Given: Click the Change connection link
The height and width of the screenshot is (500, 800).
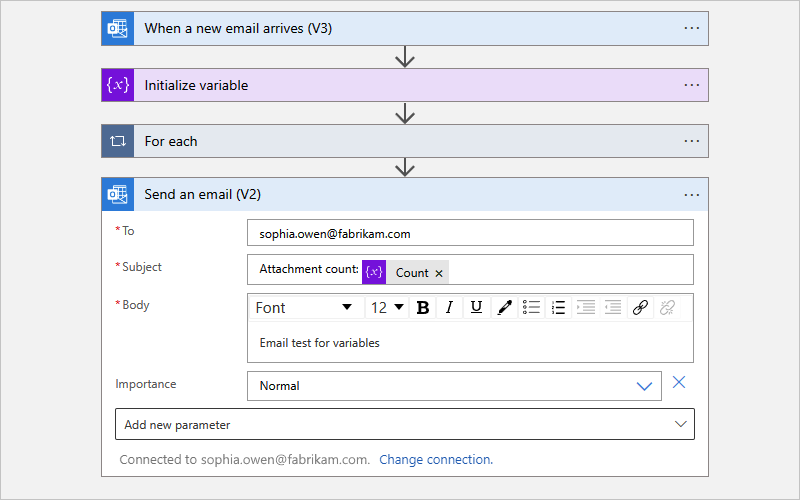Looking at the screenshot, I should point(435,460).
